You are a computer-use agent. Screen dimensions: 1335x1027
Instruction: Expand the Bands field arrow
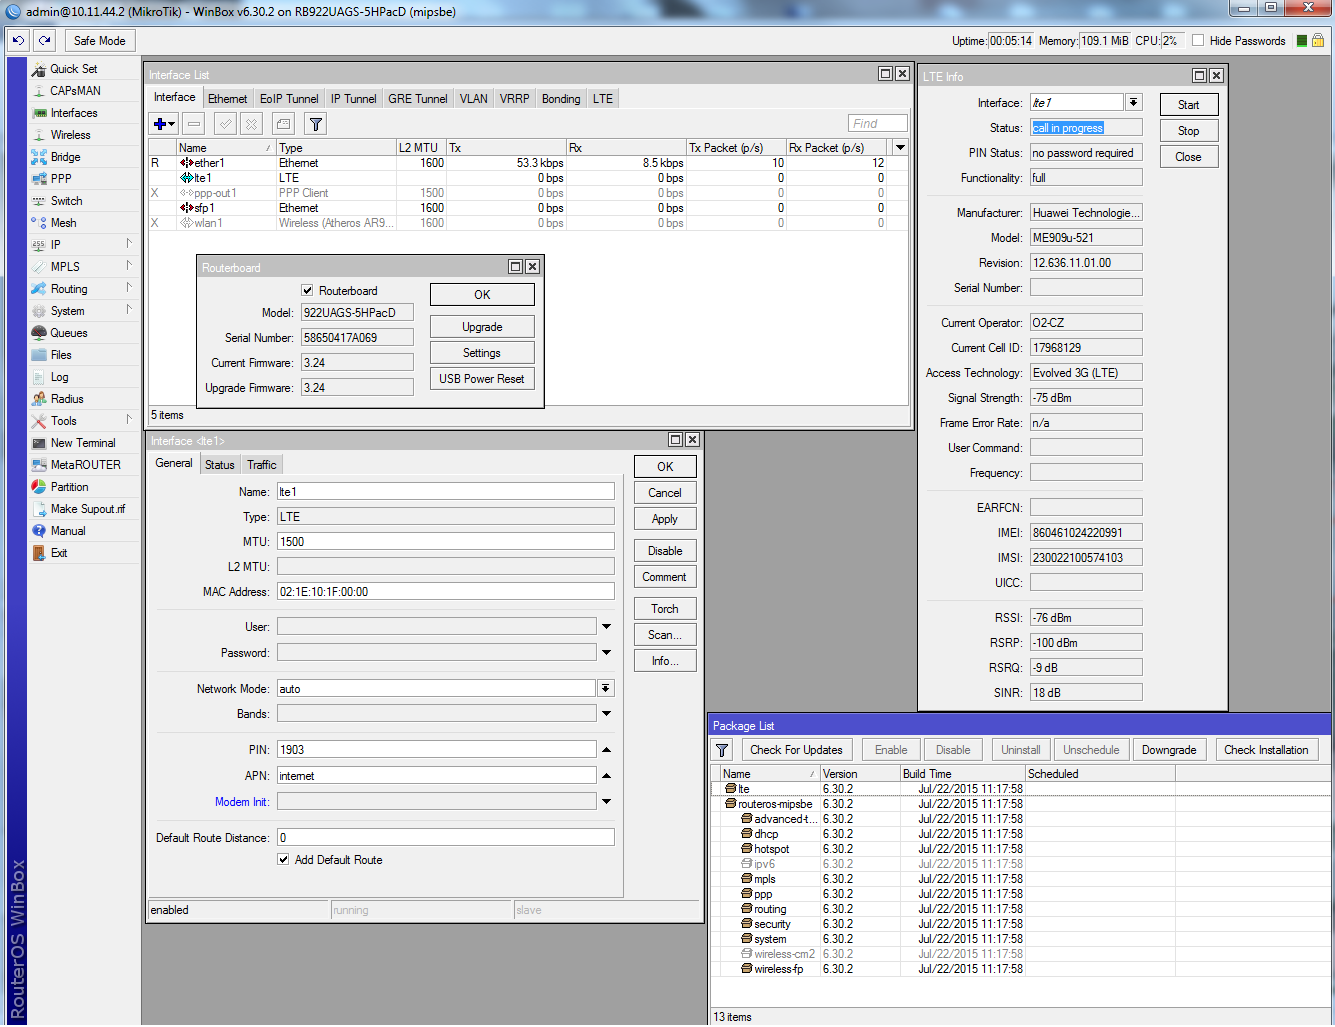pyautogui.click(x=606, y=714)
